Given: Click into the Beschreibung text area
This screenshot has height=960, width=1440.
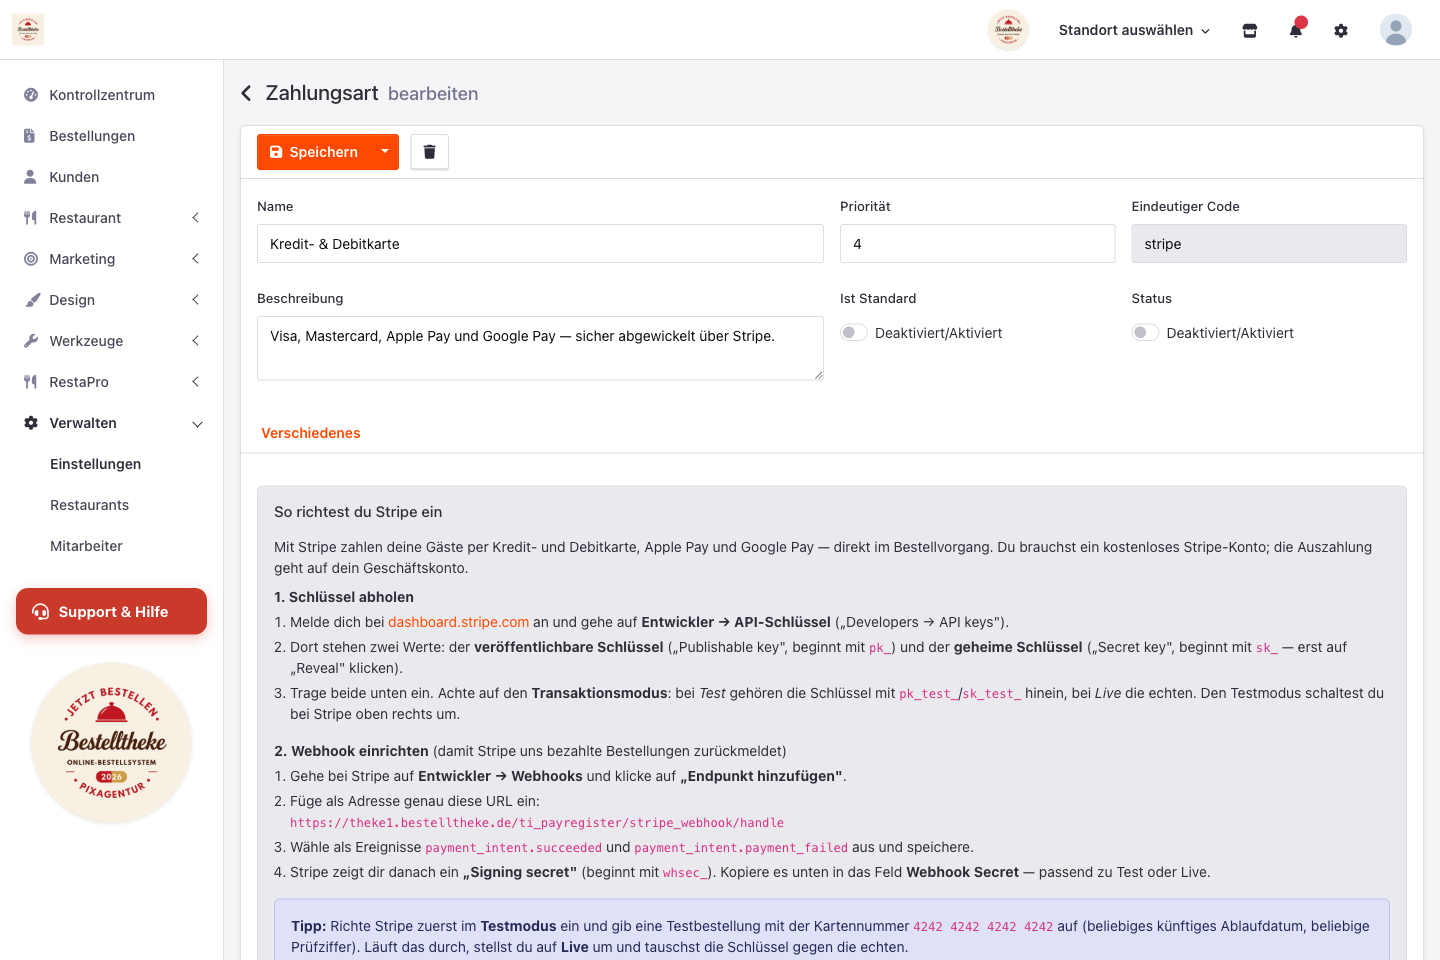Looking at the screenshot, I should pos(540,348).
